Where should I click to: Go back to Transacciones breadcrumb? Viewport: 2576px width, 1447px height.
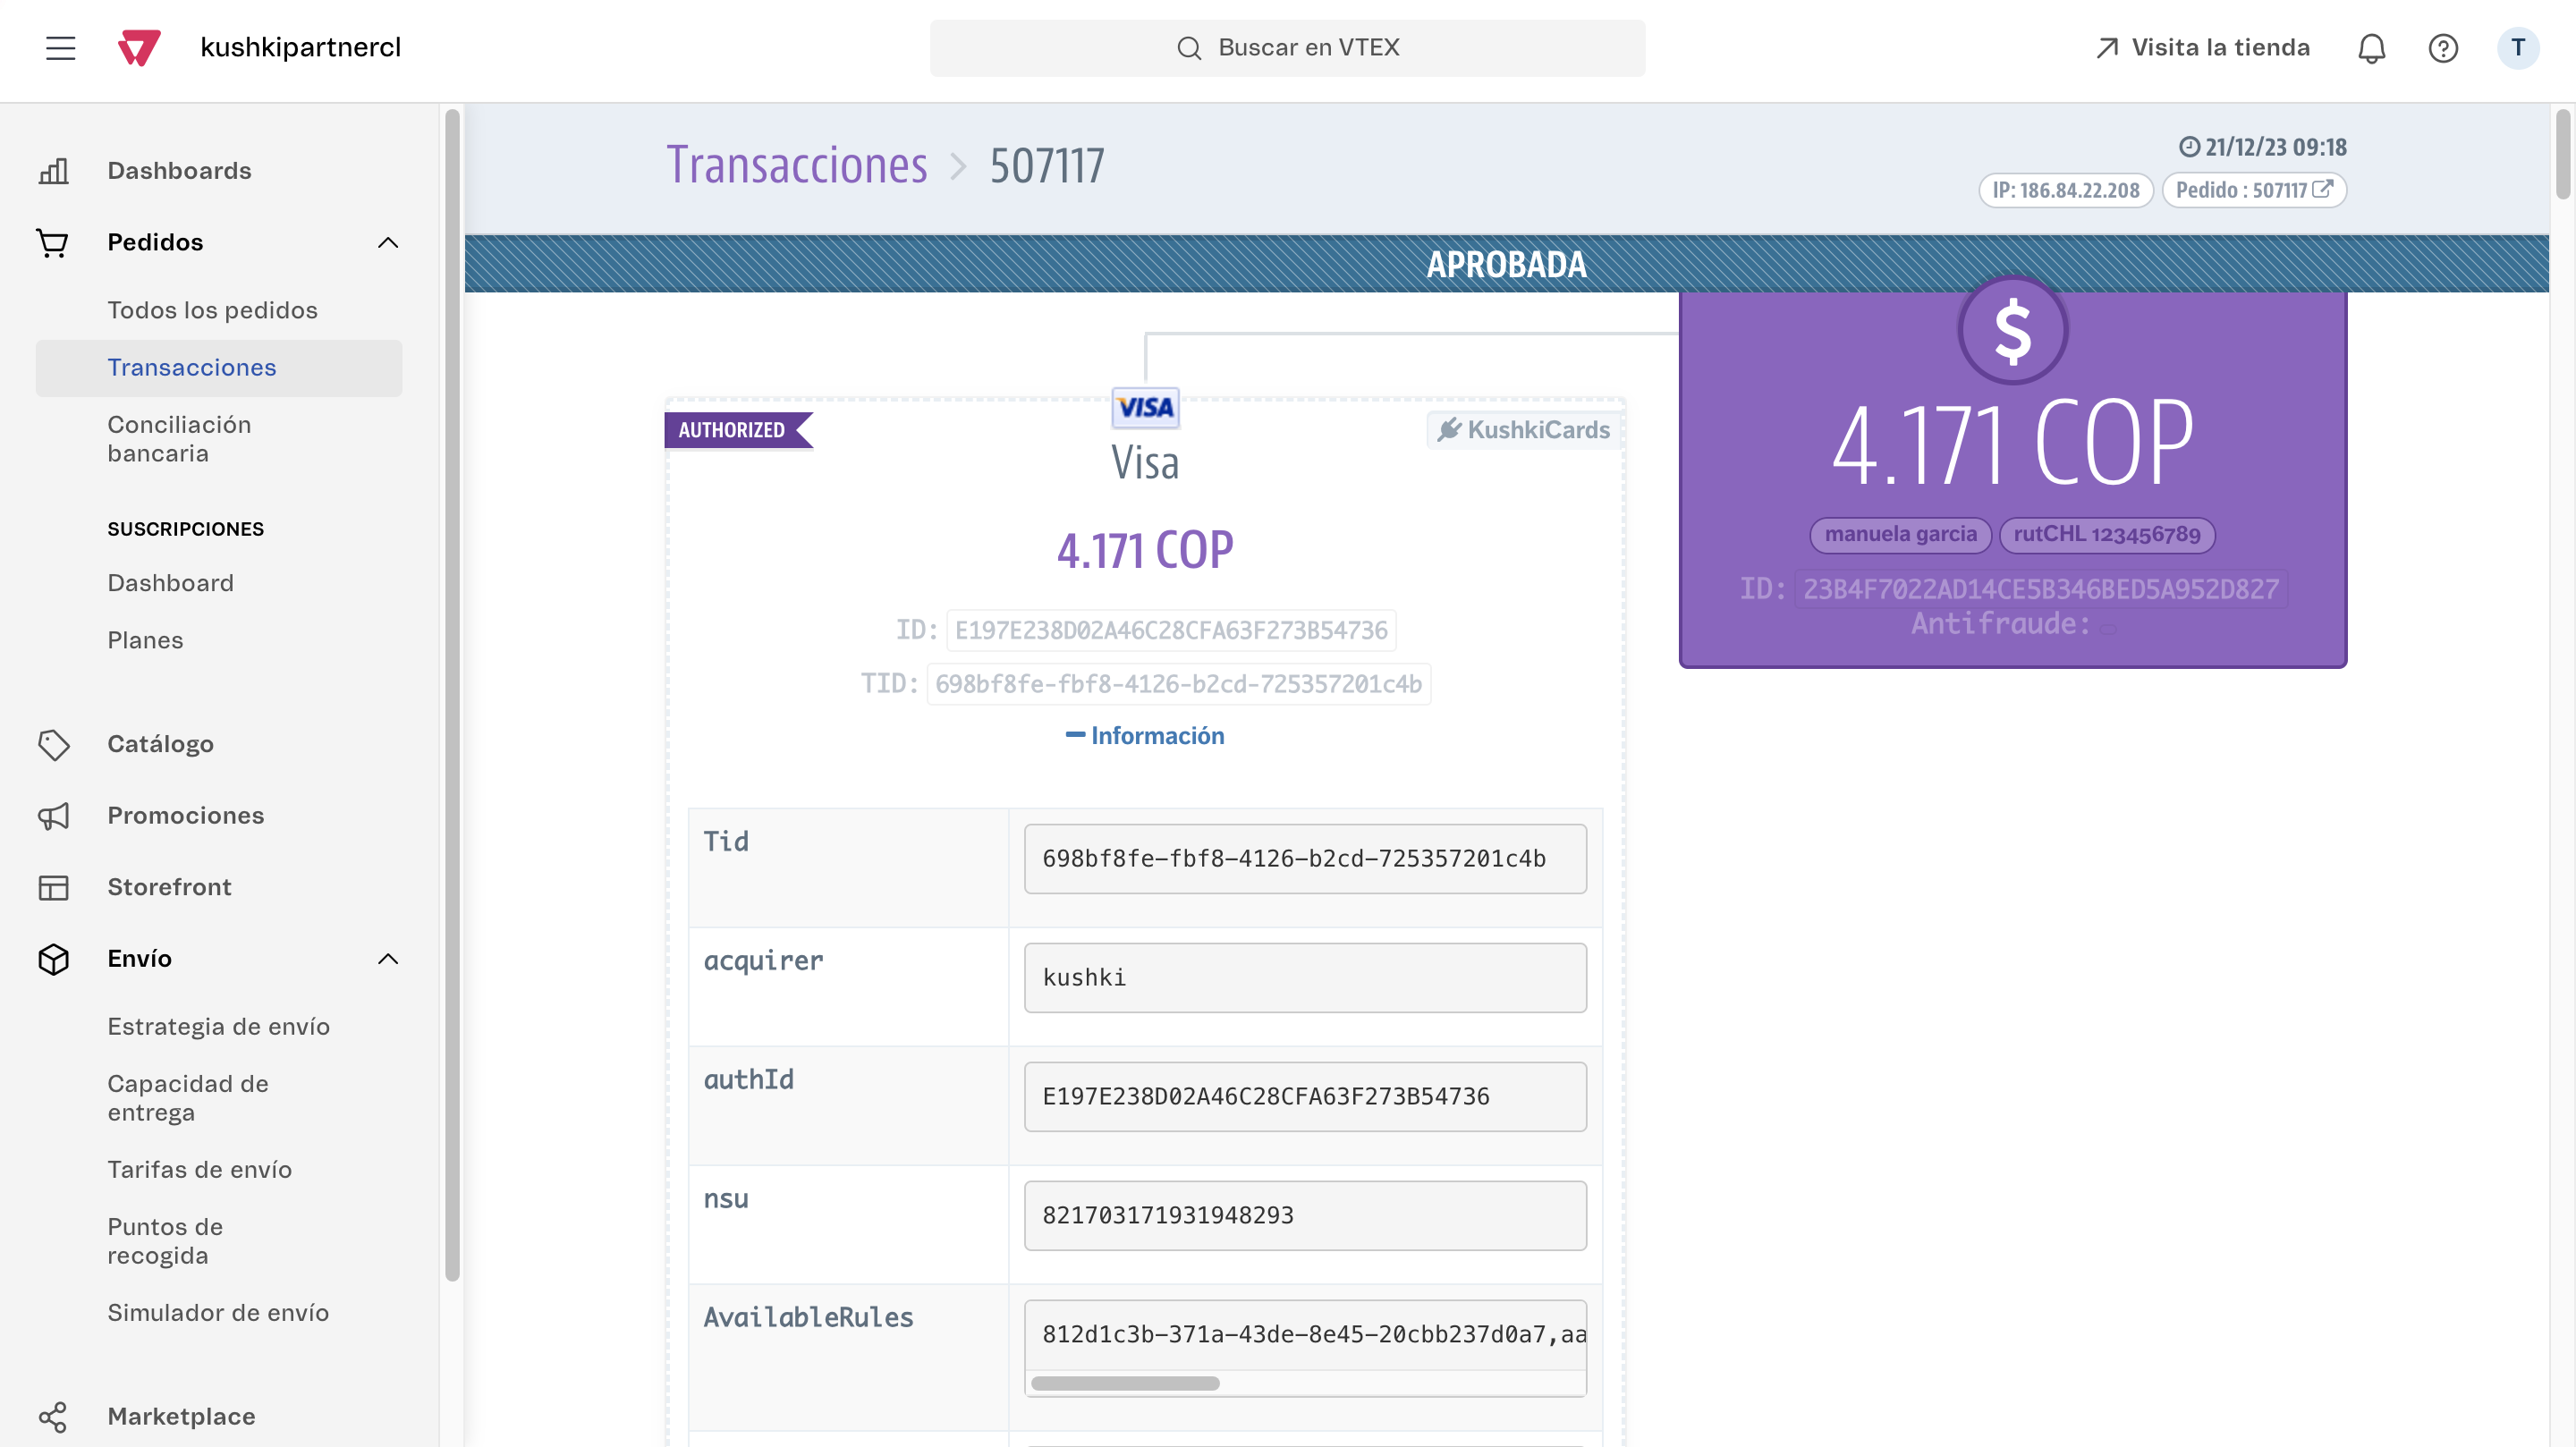click(x=797, y=165)
